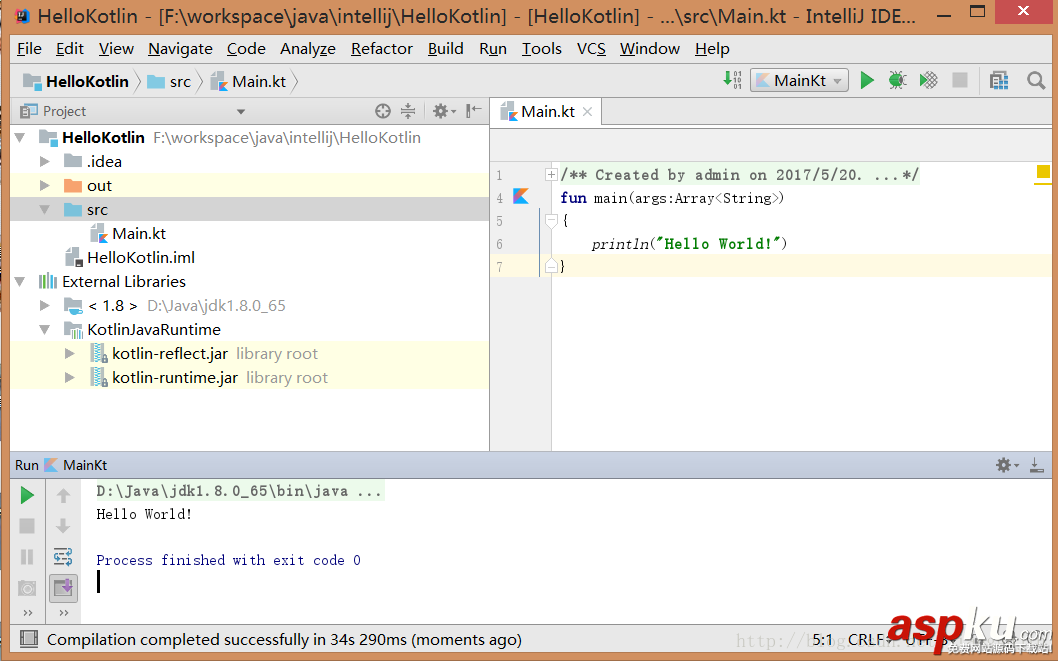Start debugging with the bug icon

click(897, 80)
